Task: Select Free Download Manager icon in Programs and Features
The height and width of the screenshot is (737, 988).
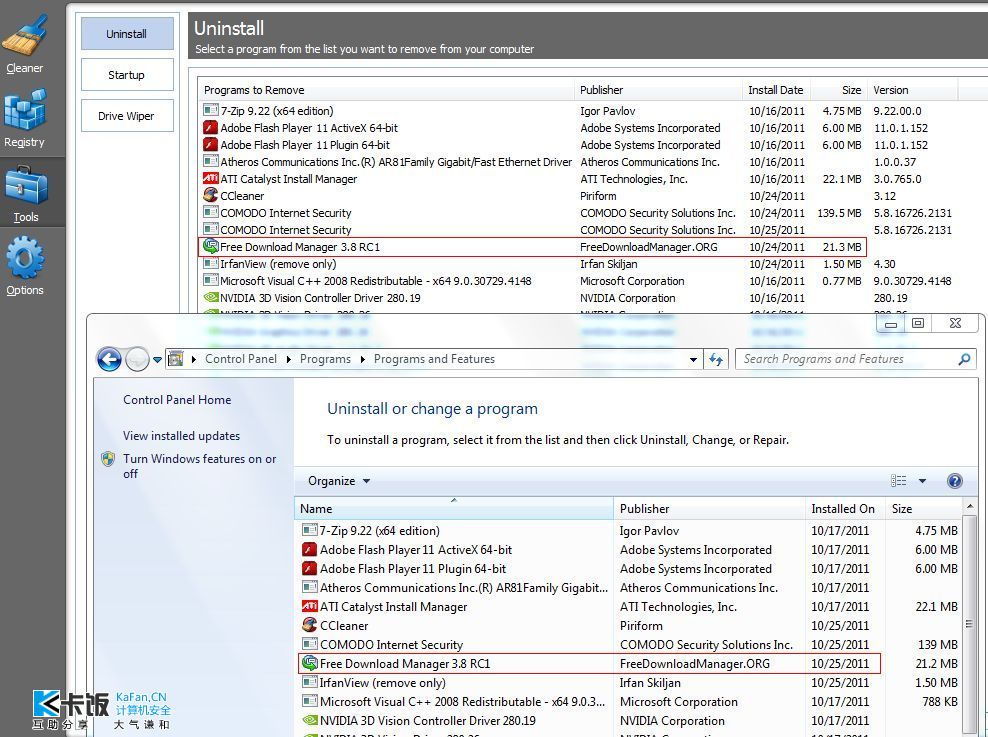Action: 309,663
